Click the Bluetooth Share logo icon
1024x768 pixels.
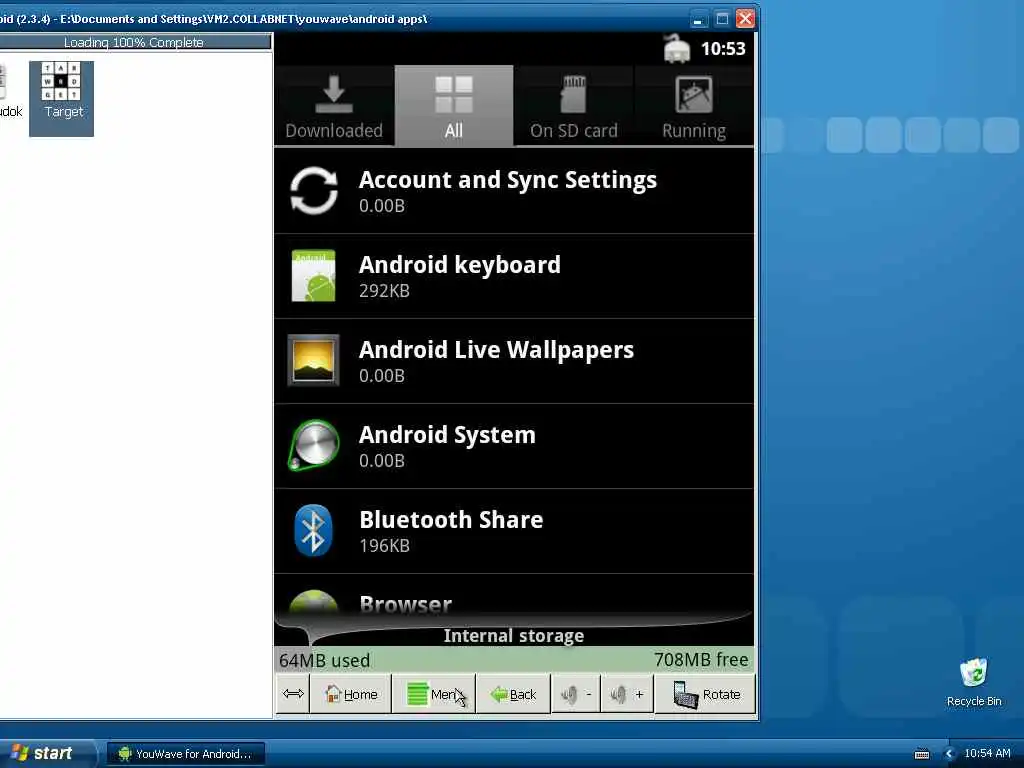coord(313,530)
